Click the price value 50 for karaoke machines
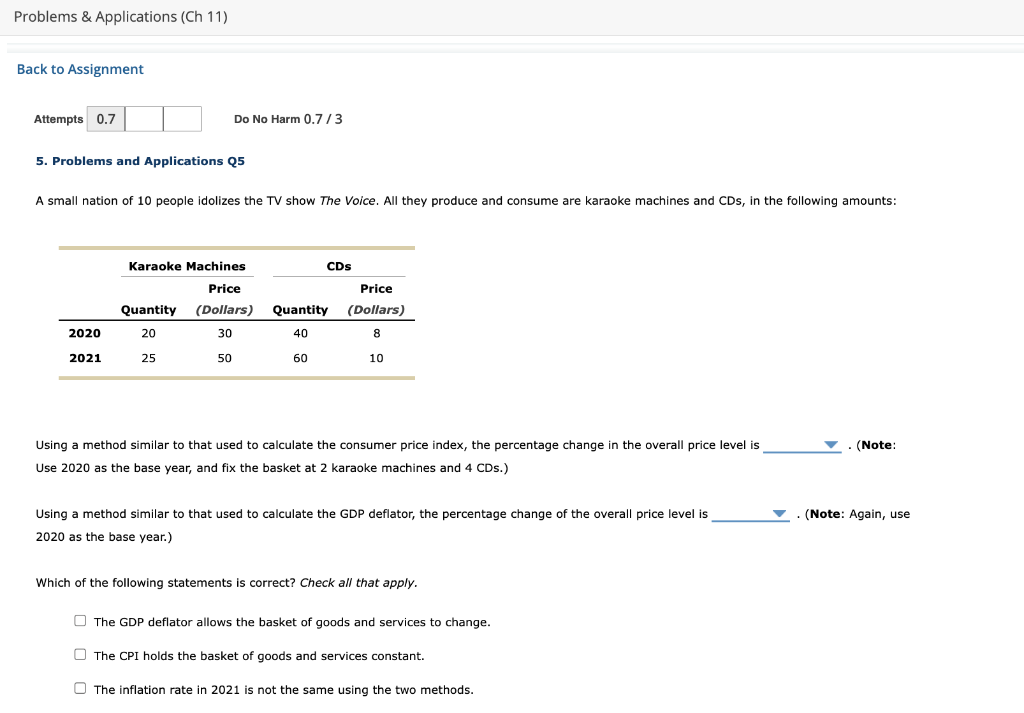The height and width of the screenshot is (713, 1024). 224,357
